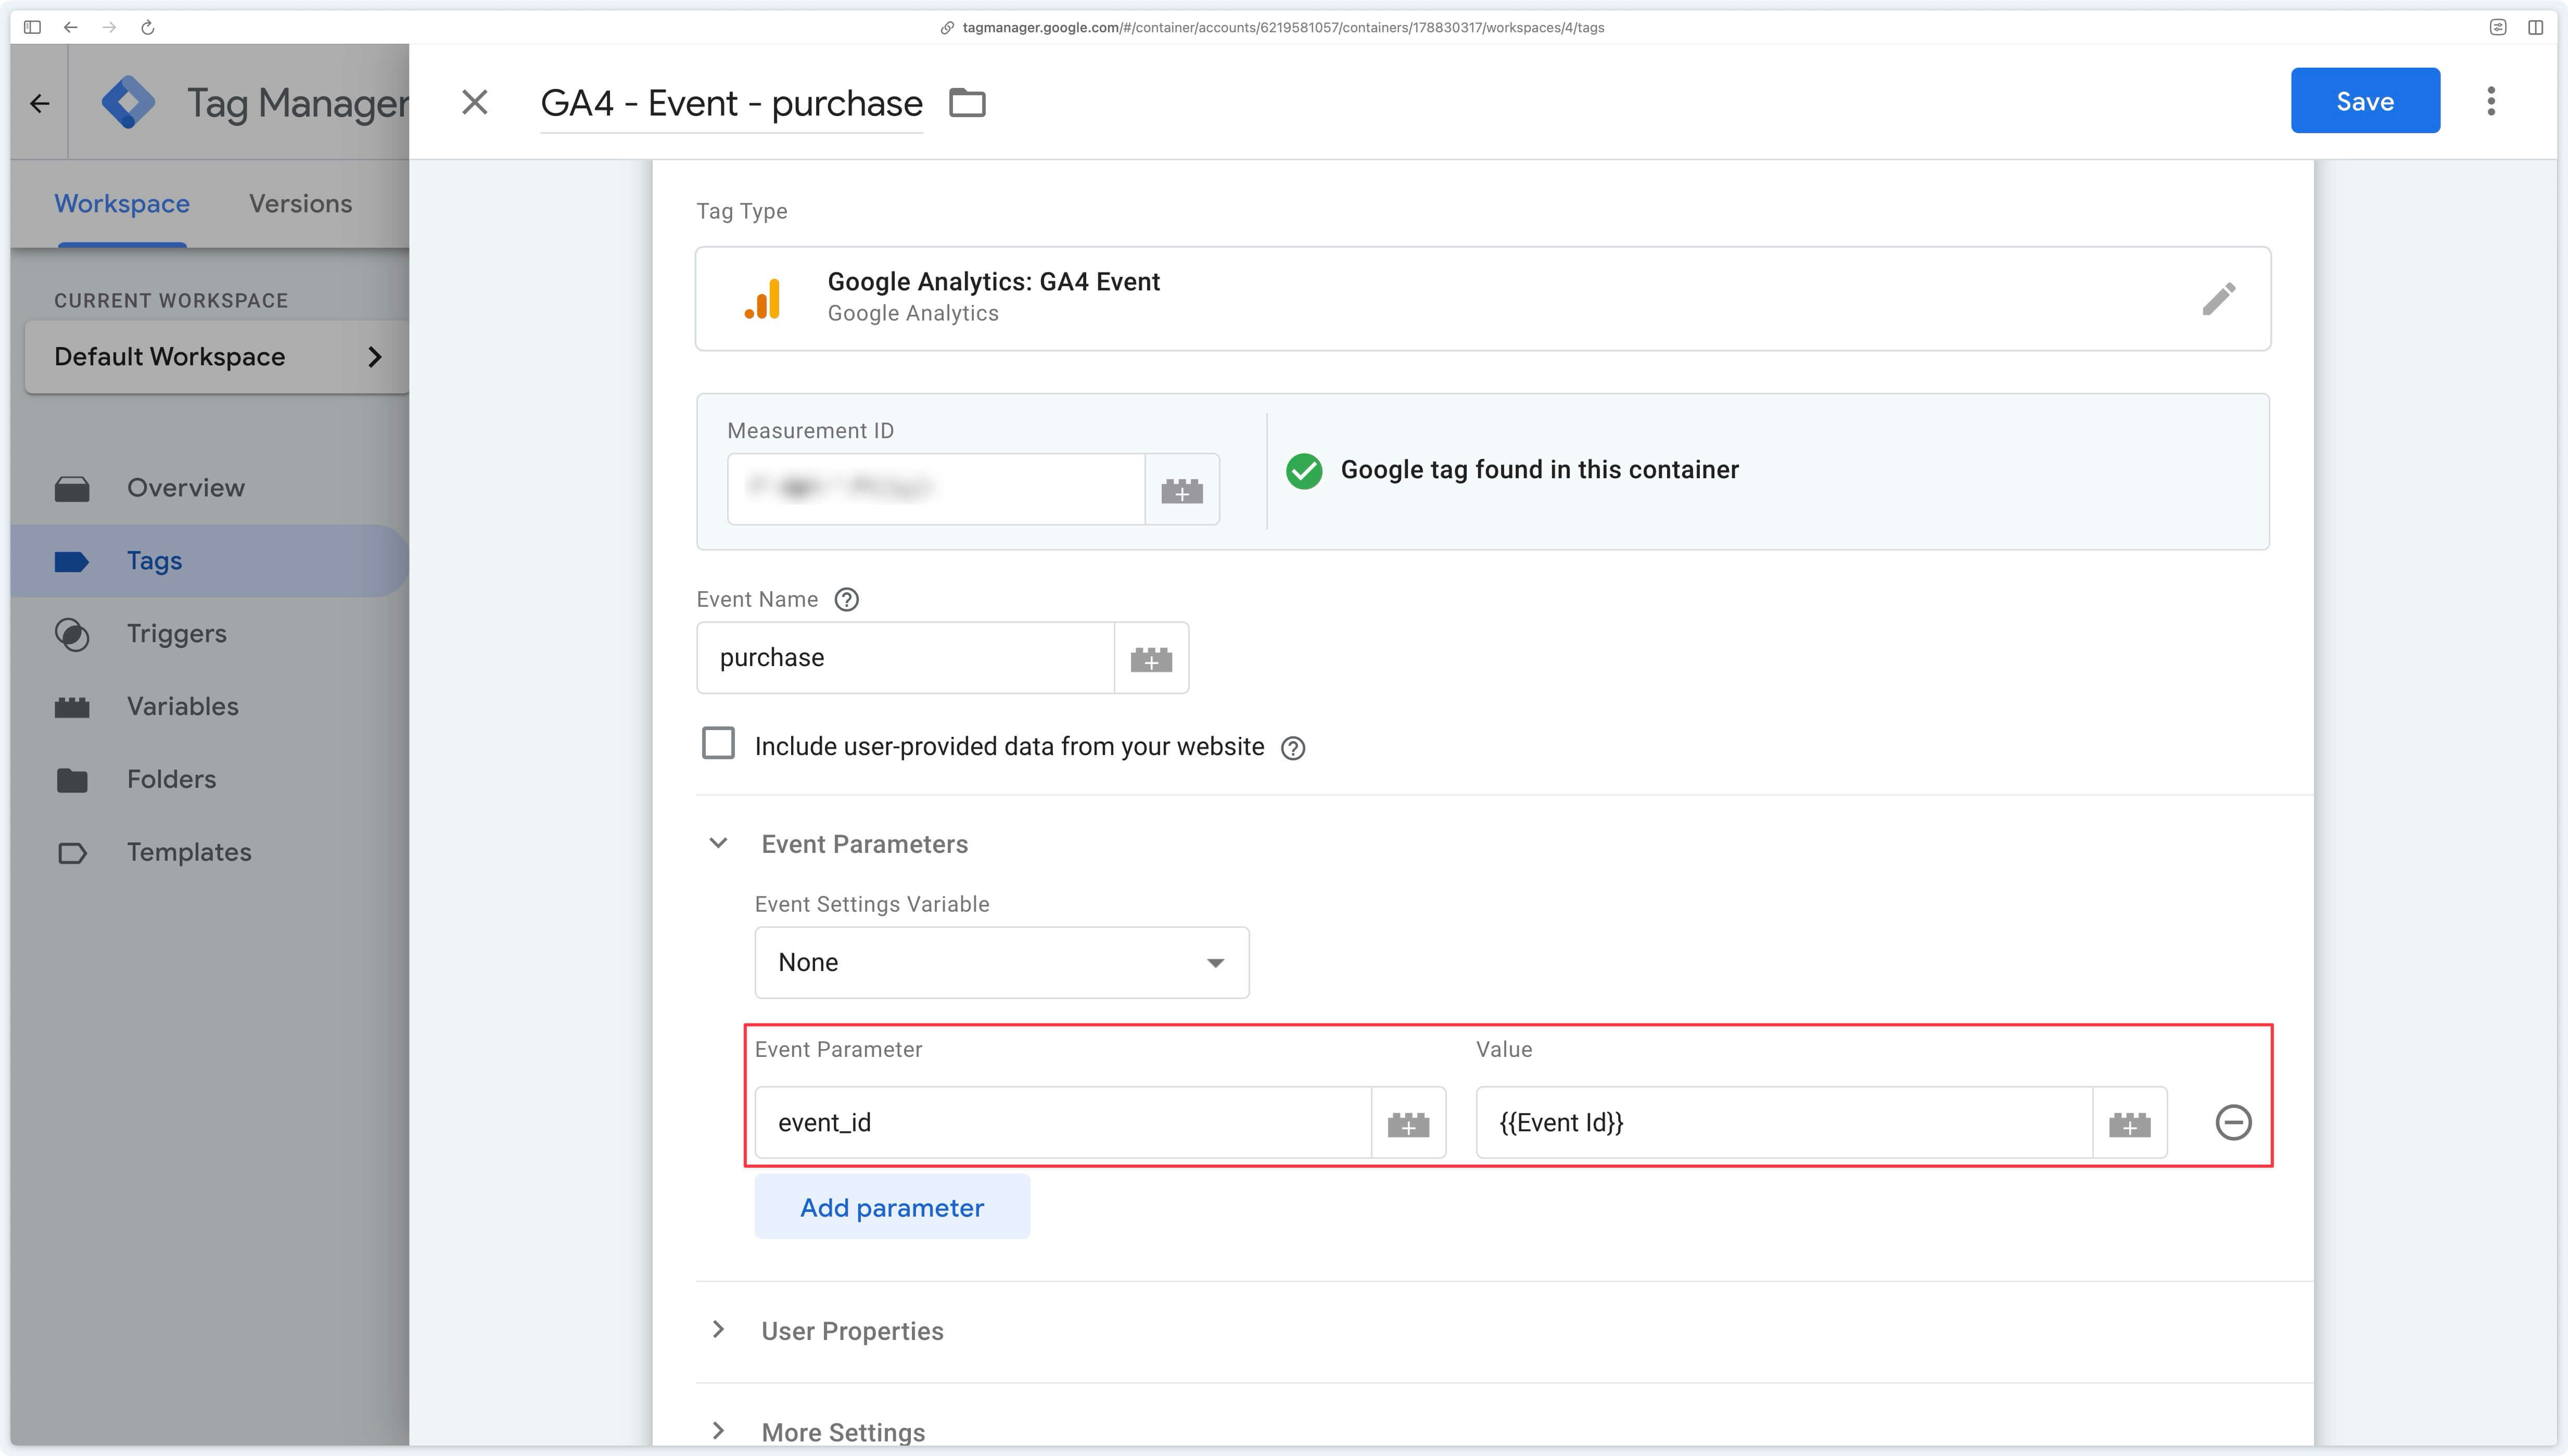Click the Tag Type label
Image resolution: width=2568 pixels, height=1456 pixels.
point(741,211)
